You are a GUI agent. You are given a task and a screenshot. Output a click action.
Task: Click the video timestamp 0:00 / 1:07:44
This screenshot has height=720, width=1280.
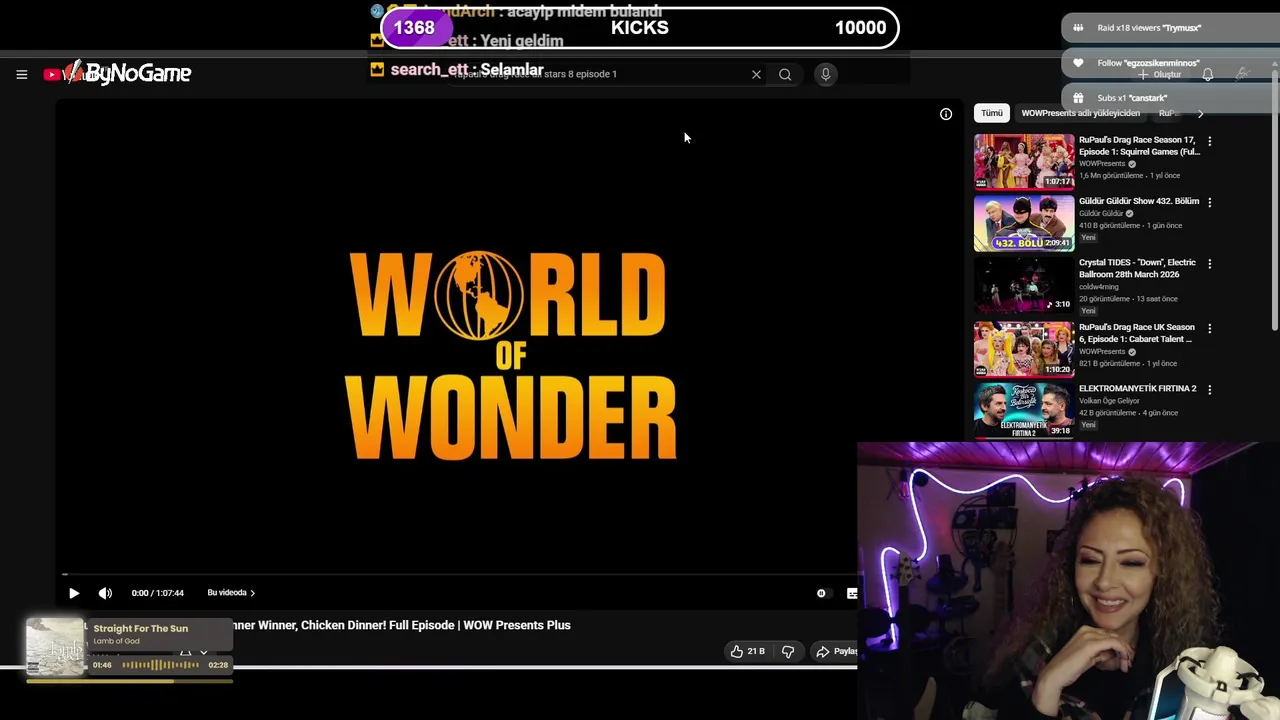coord(158,593)
